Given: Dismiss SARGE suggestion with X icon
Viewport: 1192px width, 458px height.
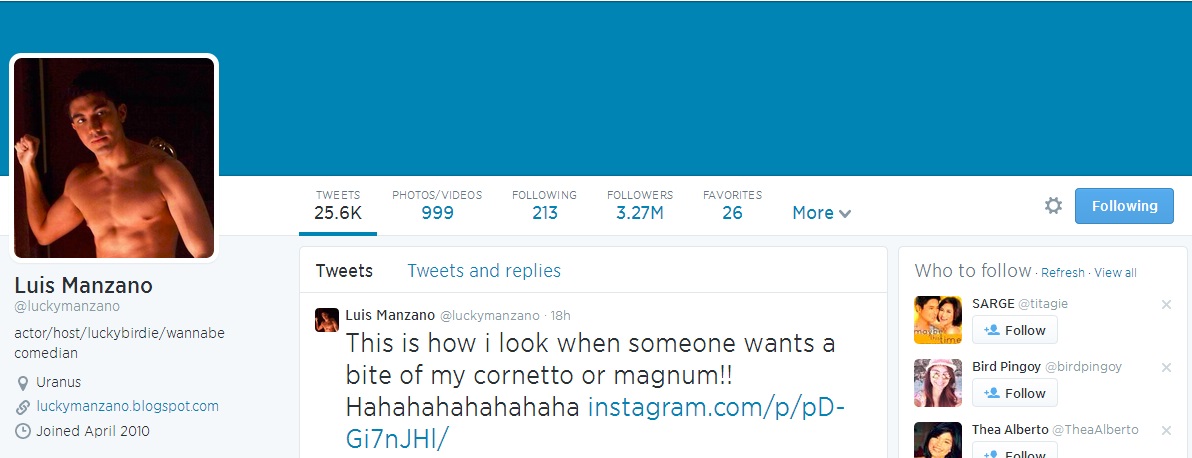Looking at the screenshot, I should [x=1166, y=304].
